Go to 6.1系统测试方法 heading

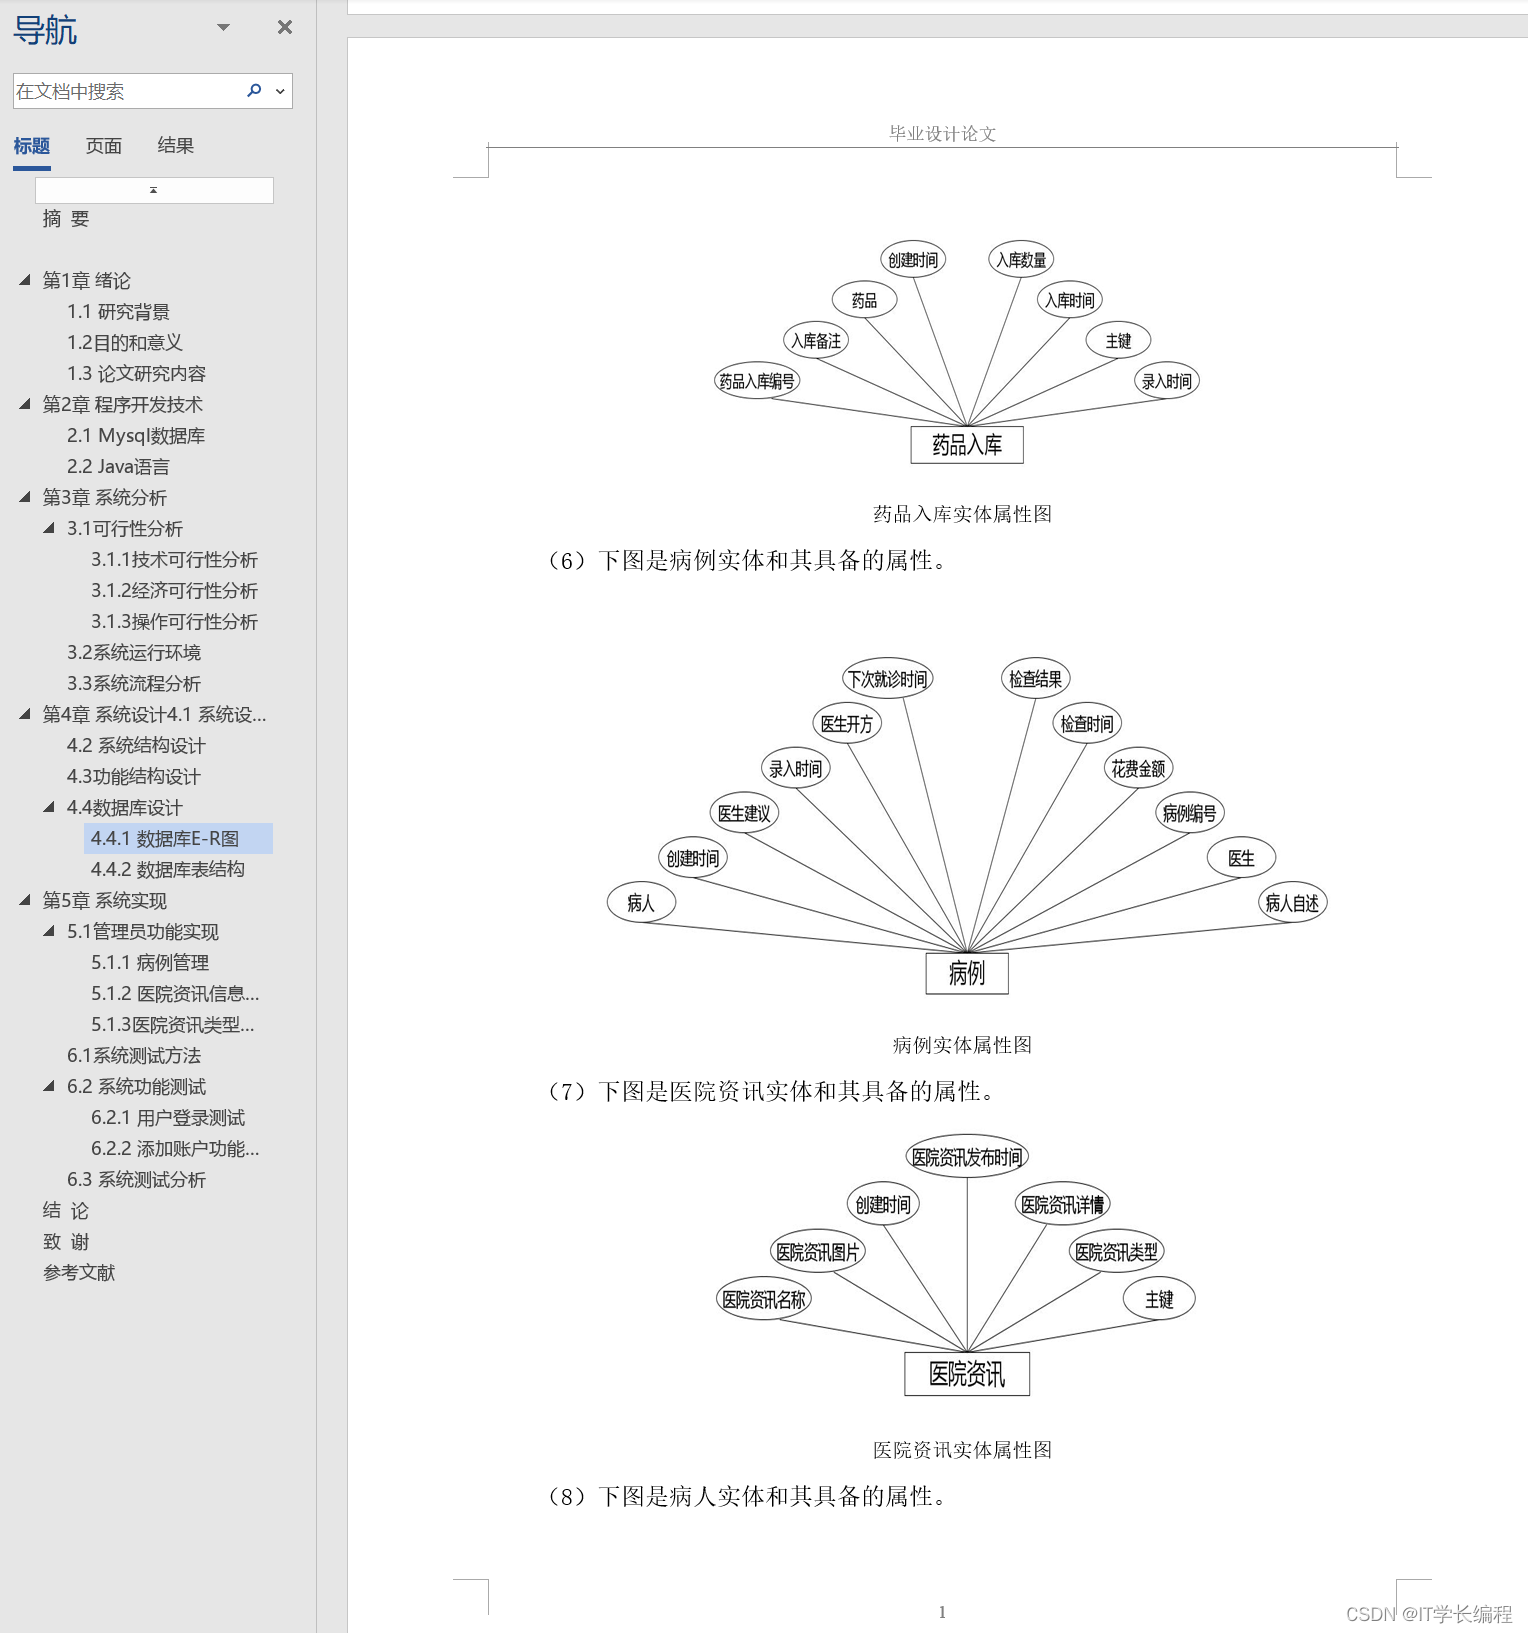[x=134, y=1056]
